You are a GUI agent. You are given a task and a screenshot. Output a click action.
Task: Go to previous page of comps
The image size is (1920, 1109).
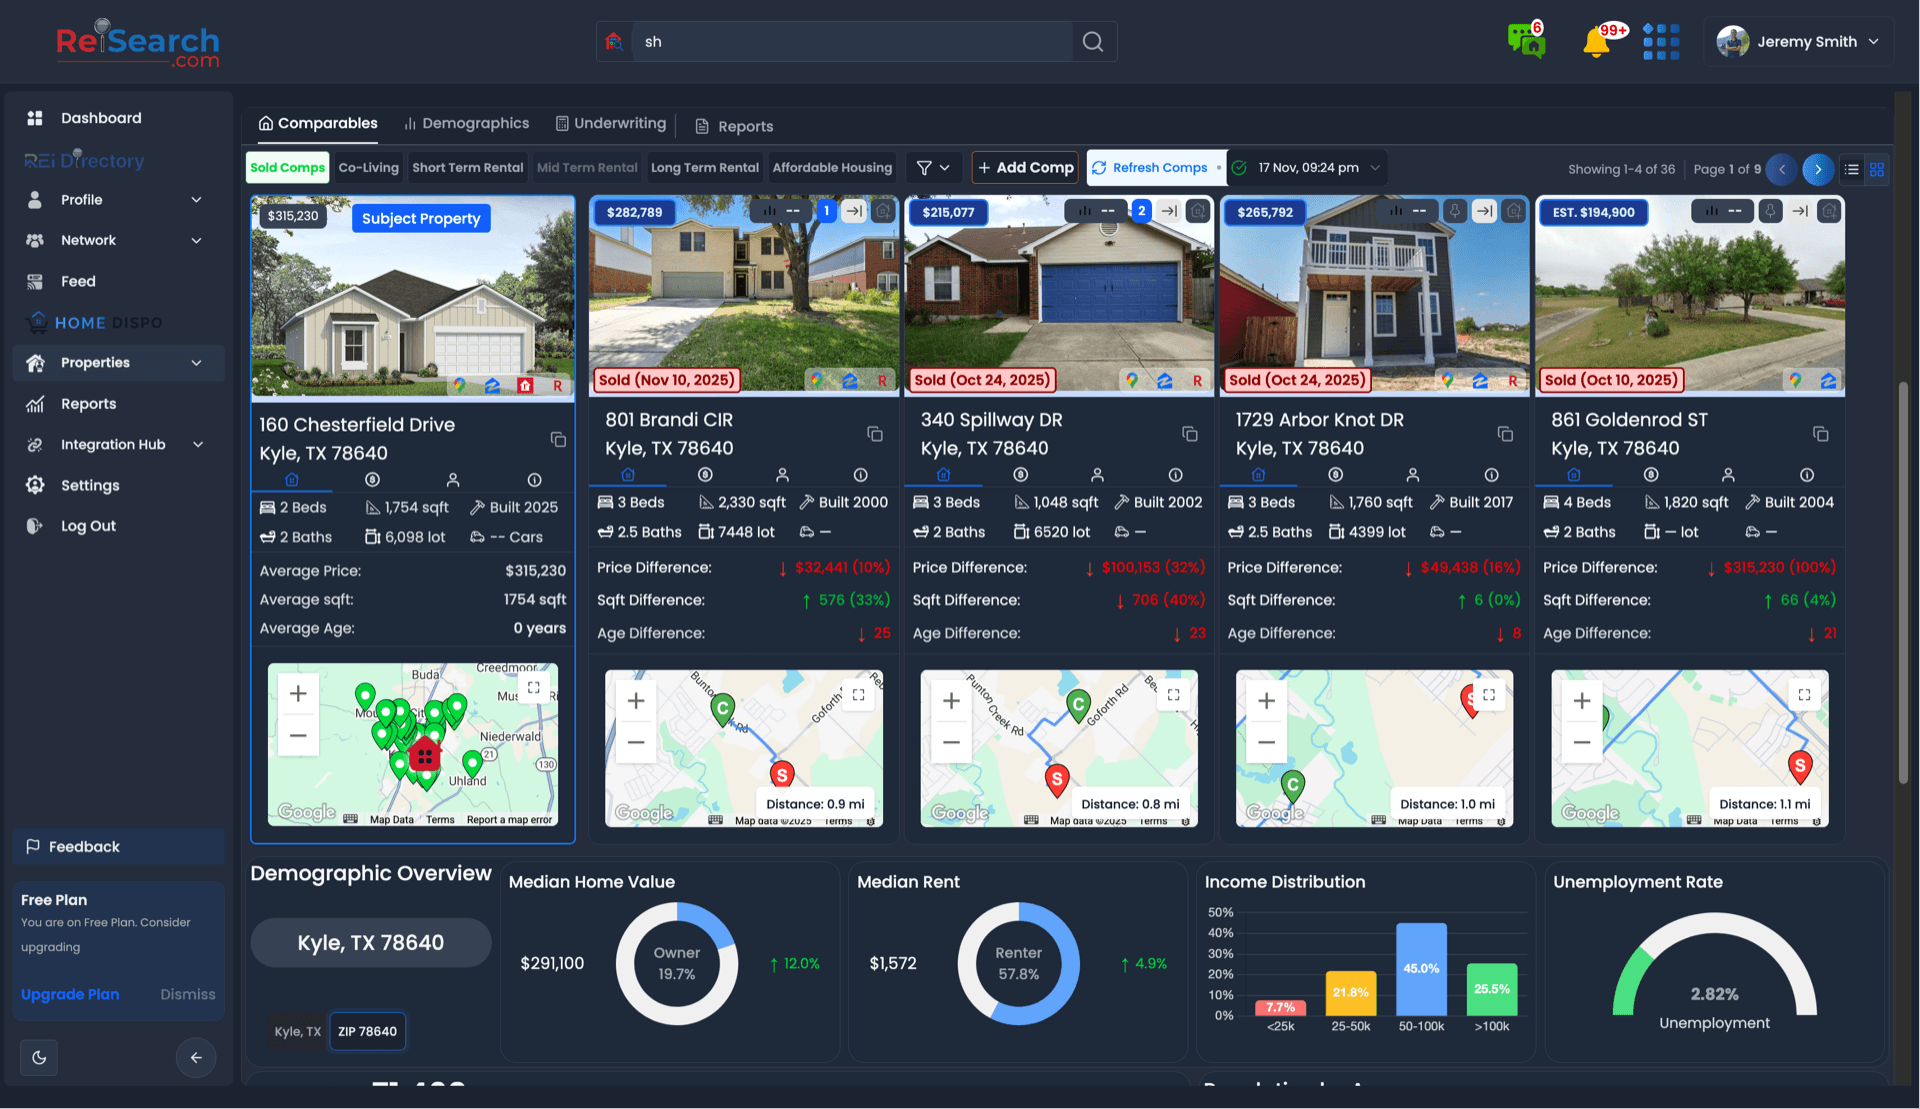click(1781, 169)
